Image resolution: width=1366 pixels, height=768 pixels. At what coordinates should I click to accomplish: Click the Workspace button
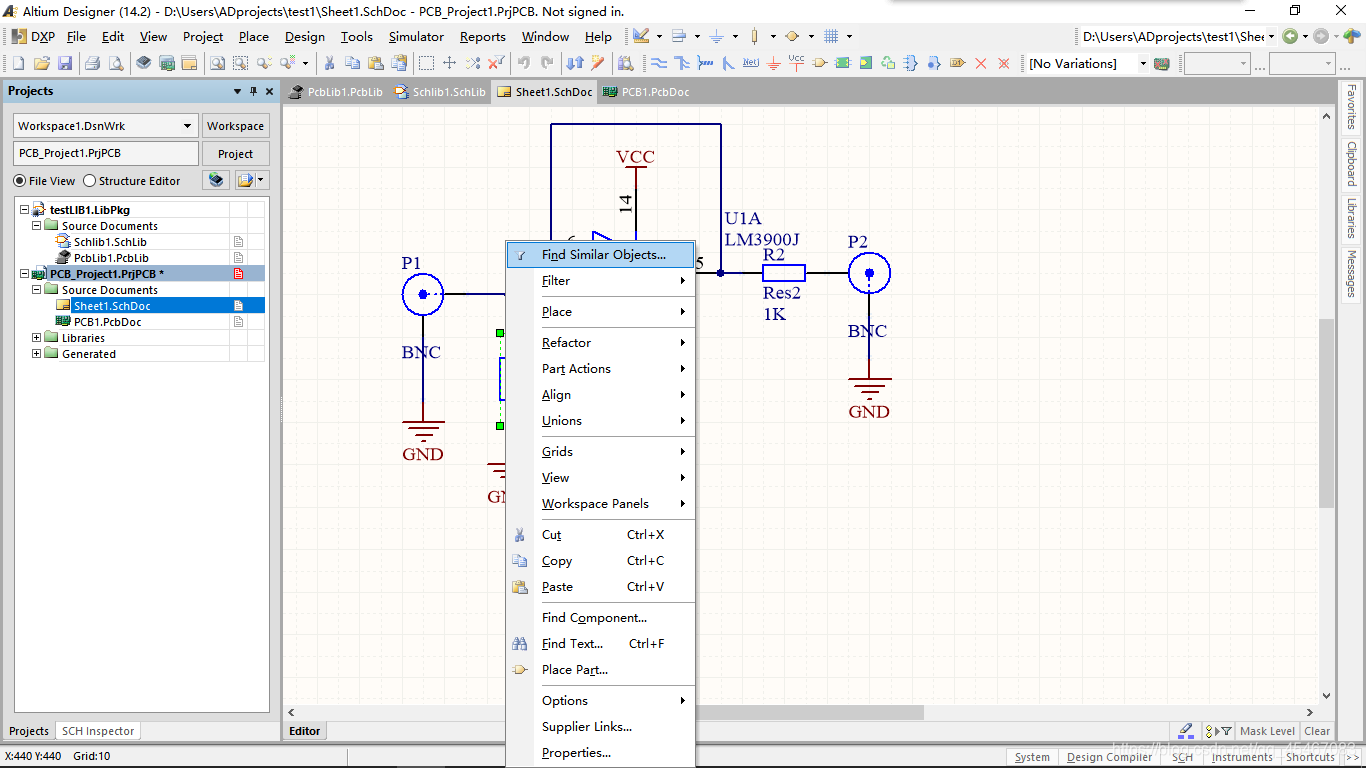coord(236,126)
